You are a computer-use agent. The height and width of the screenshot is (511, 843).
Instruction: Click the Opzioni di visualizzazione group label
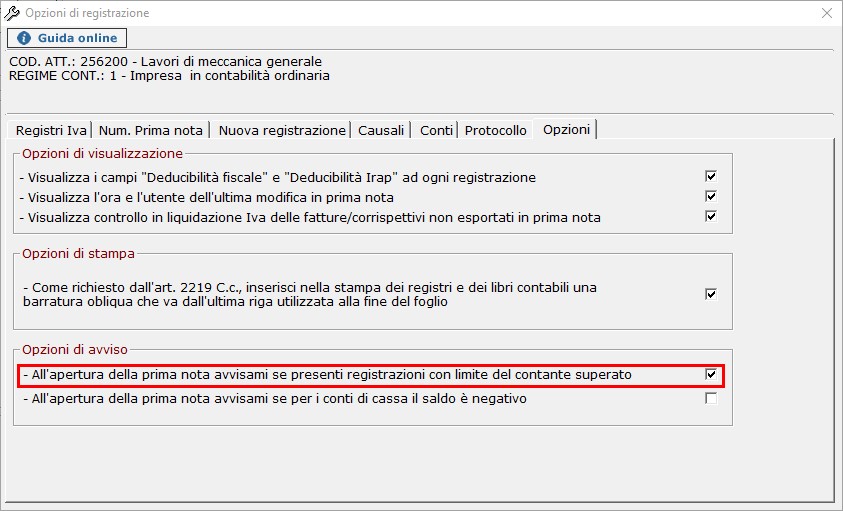pos(102,153)
